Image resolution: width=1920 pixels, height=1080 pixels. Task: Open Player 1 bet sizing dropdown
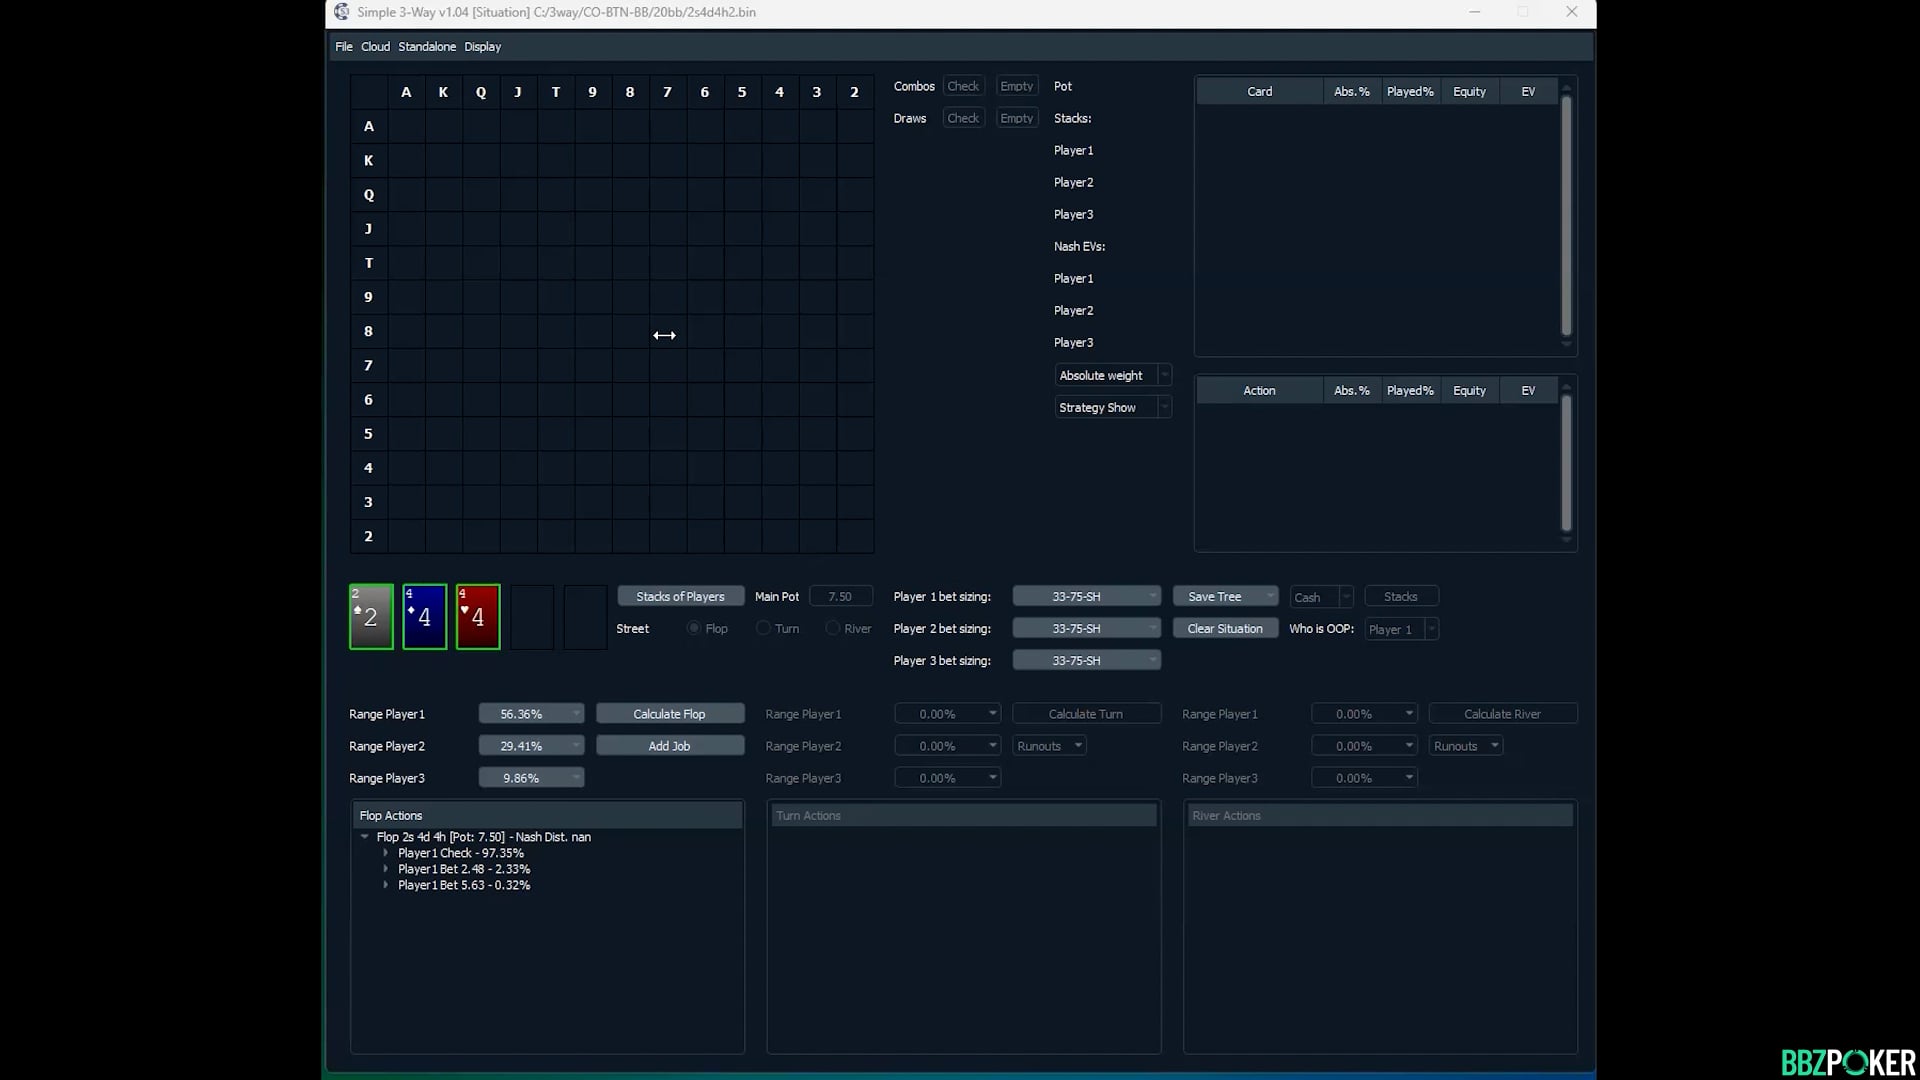click(x=1087, y=597)
